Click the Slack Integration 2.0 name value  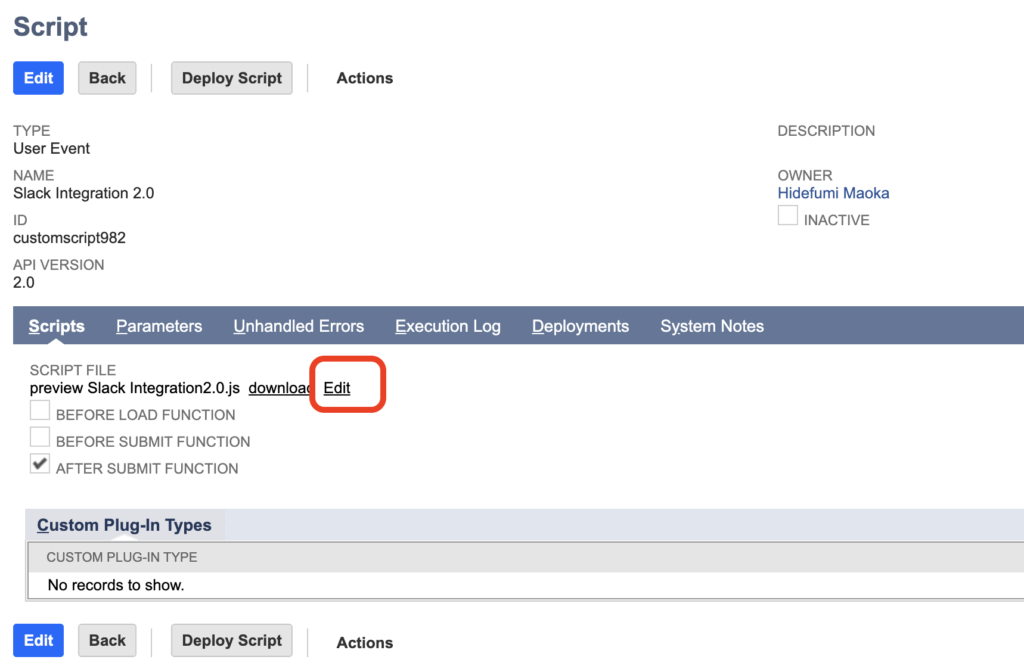click(84, 193)
